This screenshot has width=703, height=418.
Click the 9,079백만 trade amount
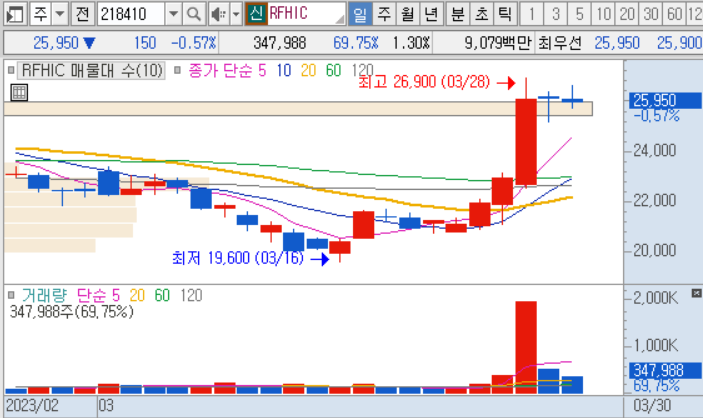click(498, 43)
